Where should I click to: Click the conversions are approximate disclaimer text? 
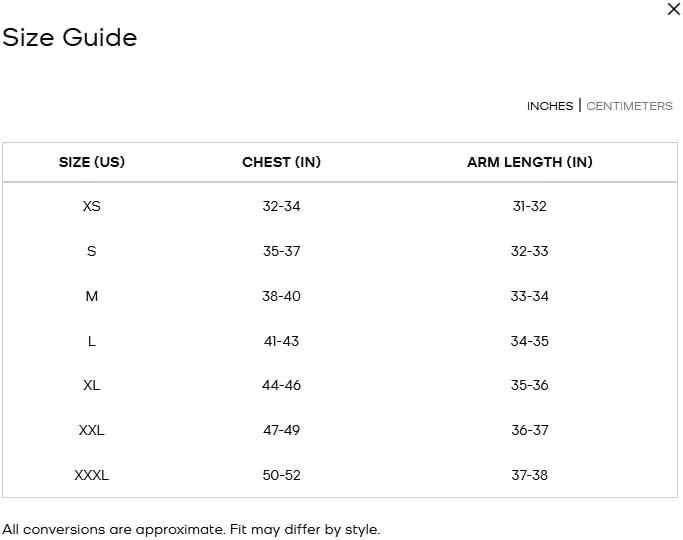(x=191, y=529)
